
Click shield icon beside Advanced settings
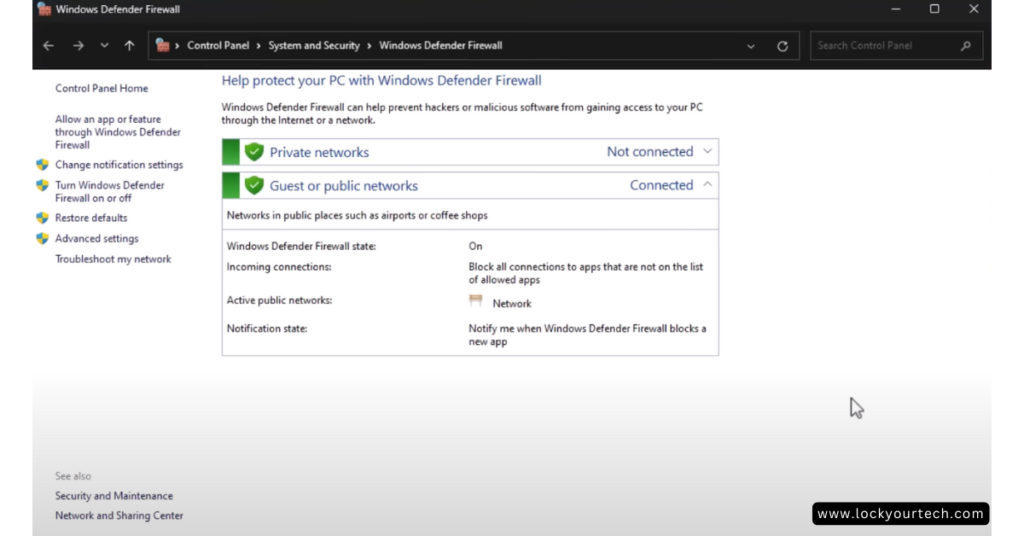[42, 238]
